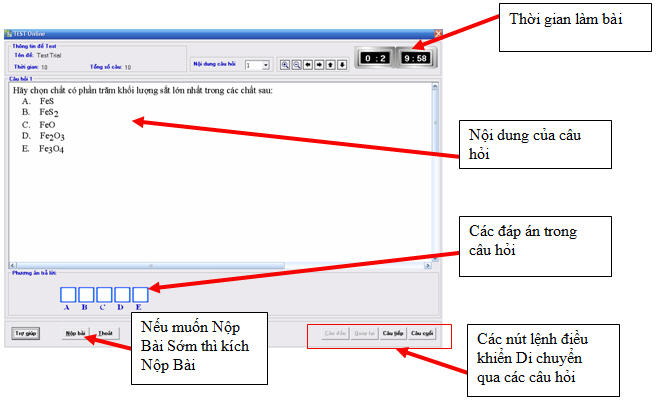Click the right arrow toolbar icon

pyautogui.click(x=319, y=65)
